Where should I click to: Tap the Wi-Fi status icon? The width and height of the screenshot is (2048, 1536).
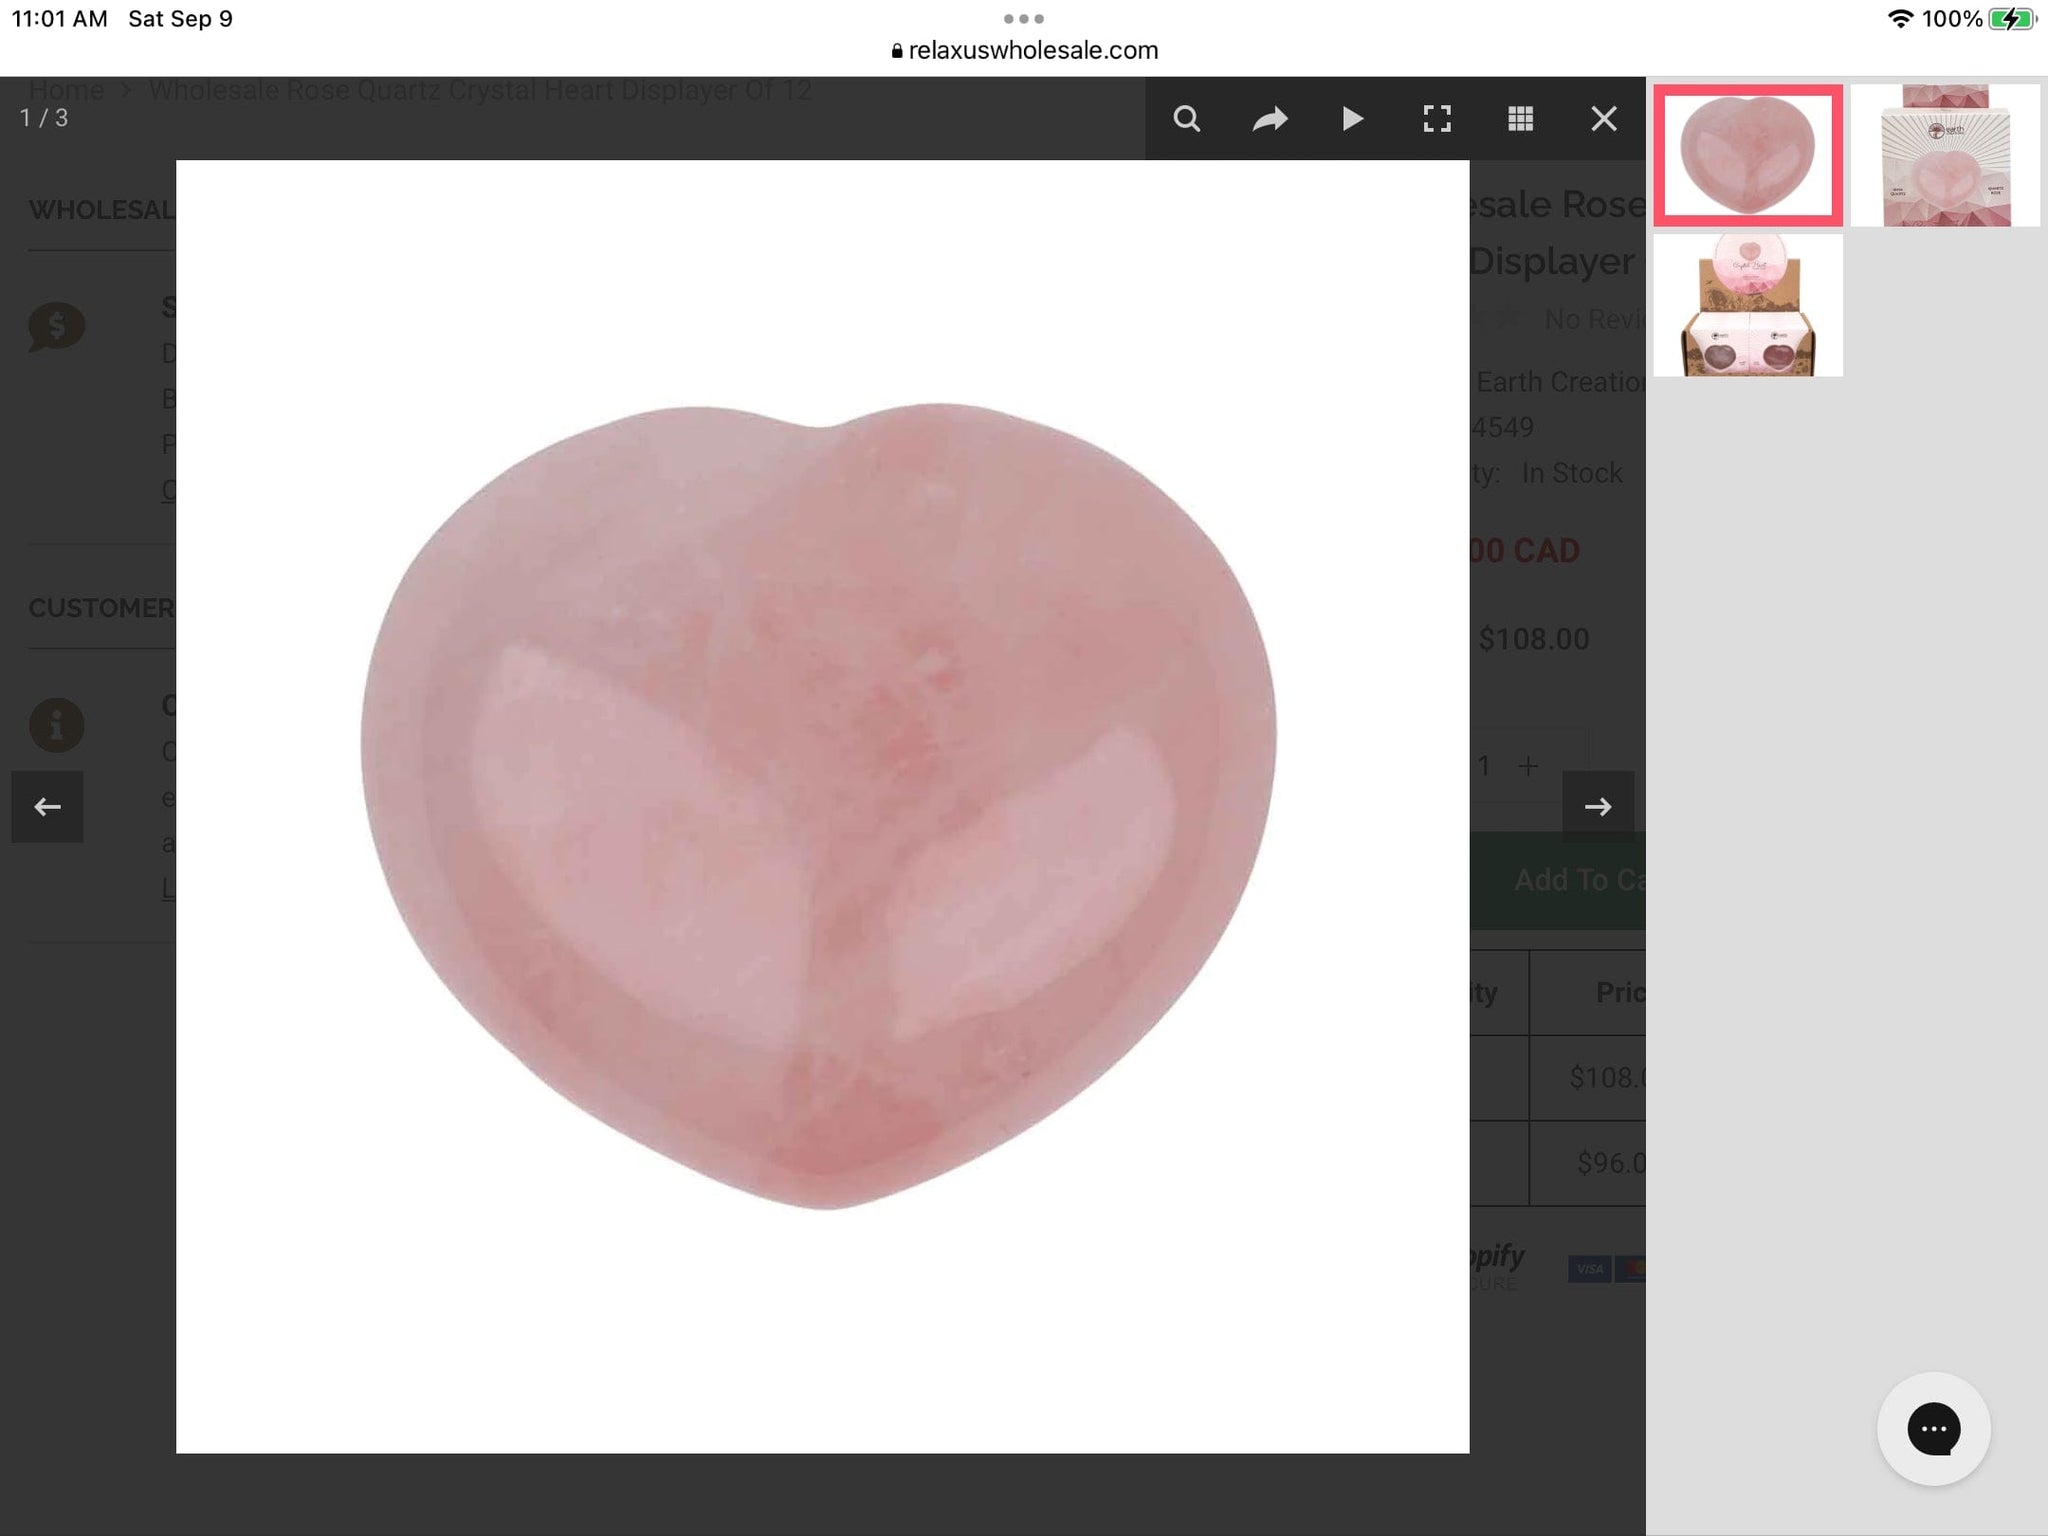pyautogui.click(x=1900, y=18)
